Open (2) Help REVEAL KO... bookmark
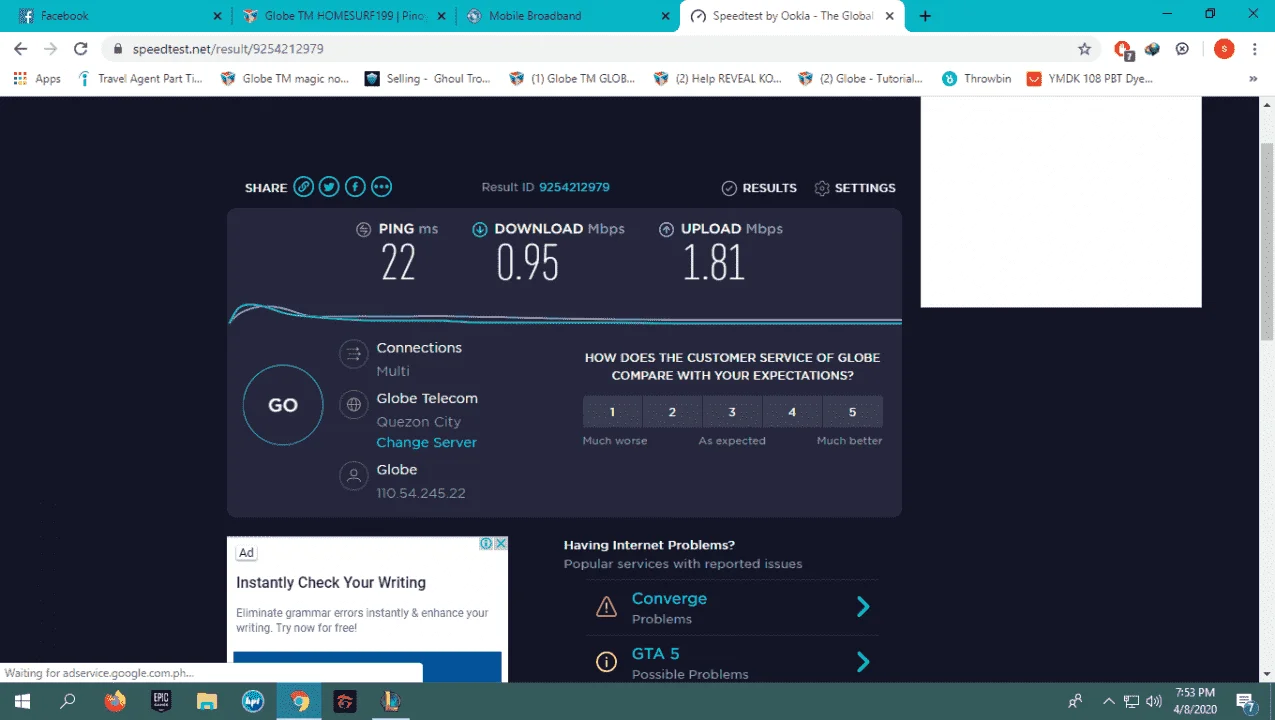Image resolution: width=1275 pixels, height=720 pixels. [718, 78]
